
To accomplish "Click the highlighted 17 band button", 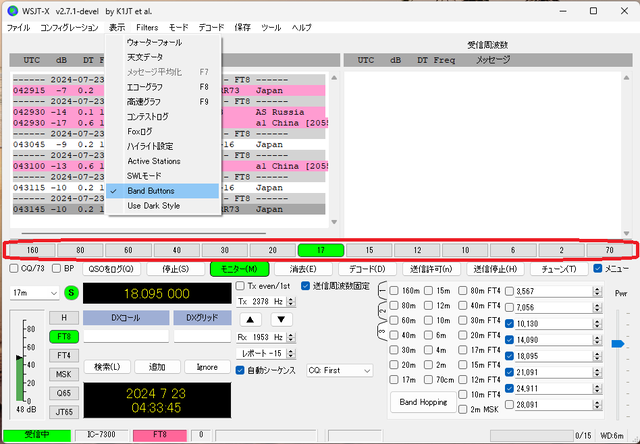I will (321, 250).
